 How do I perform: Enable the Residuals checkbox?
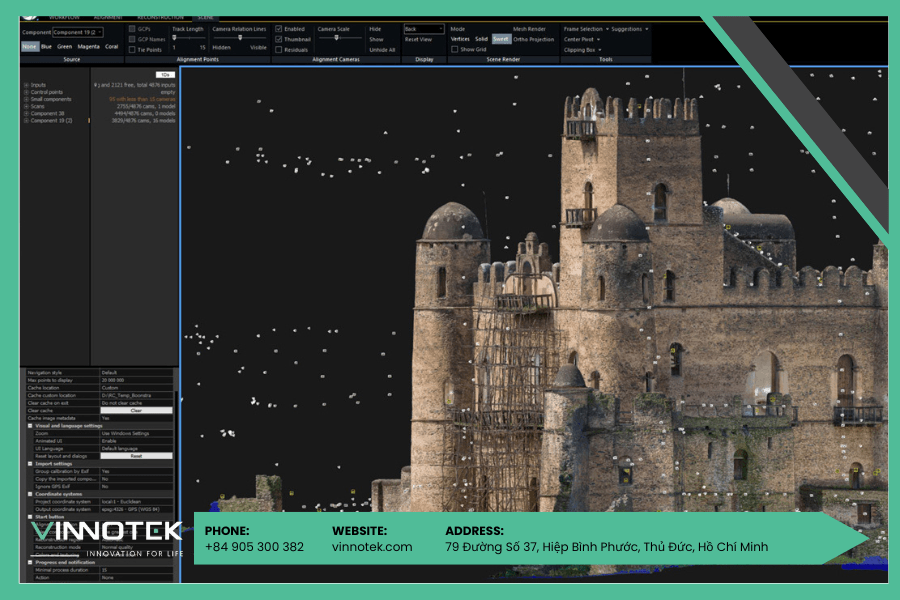[278, 49]
